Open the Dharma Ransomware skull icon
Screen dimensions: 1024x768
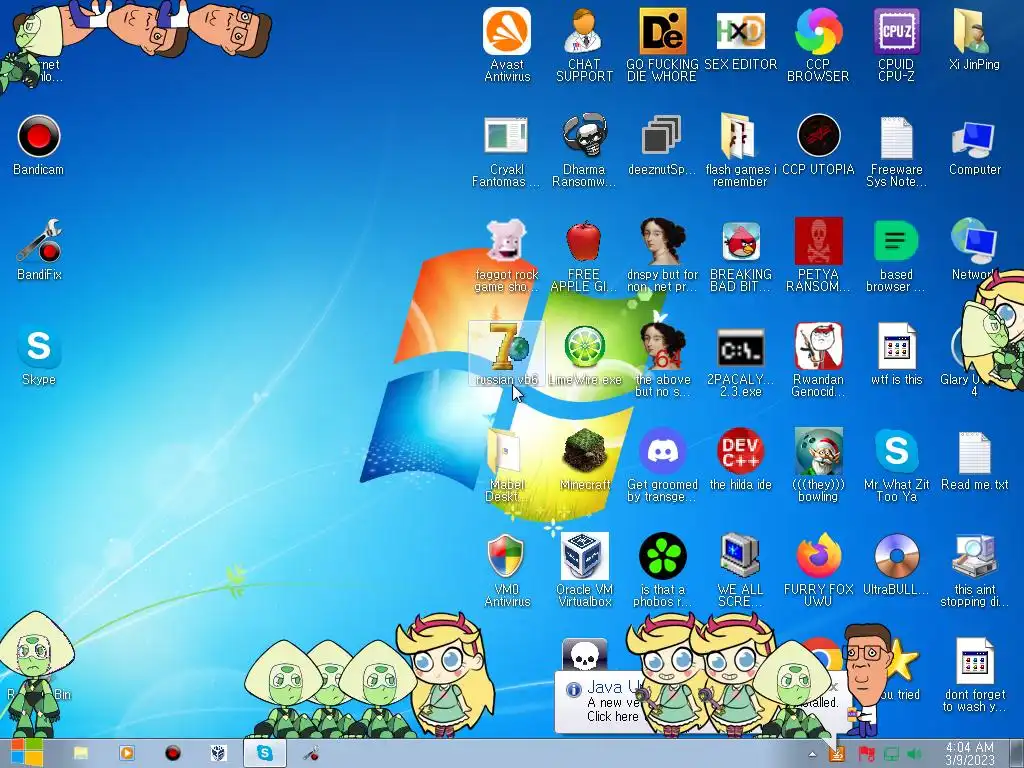coord(584,151)
